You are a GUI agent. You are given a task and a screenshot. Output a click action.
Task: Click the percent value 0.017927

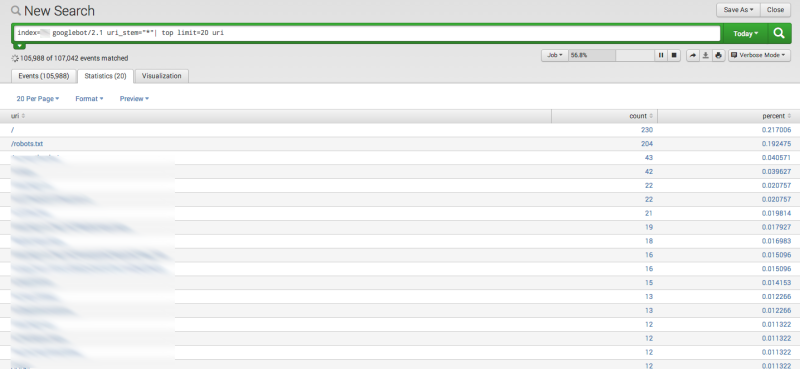(x=777, y=227)
